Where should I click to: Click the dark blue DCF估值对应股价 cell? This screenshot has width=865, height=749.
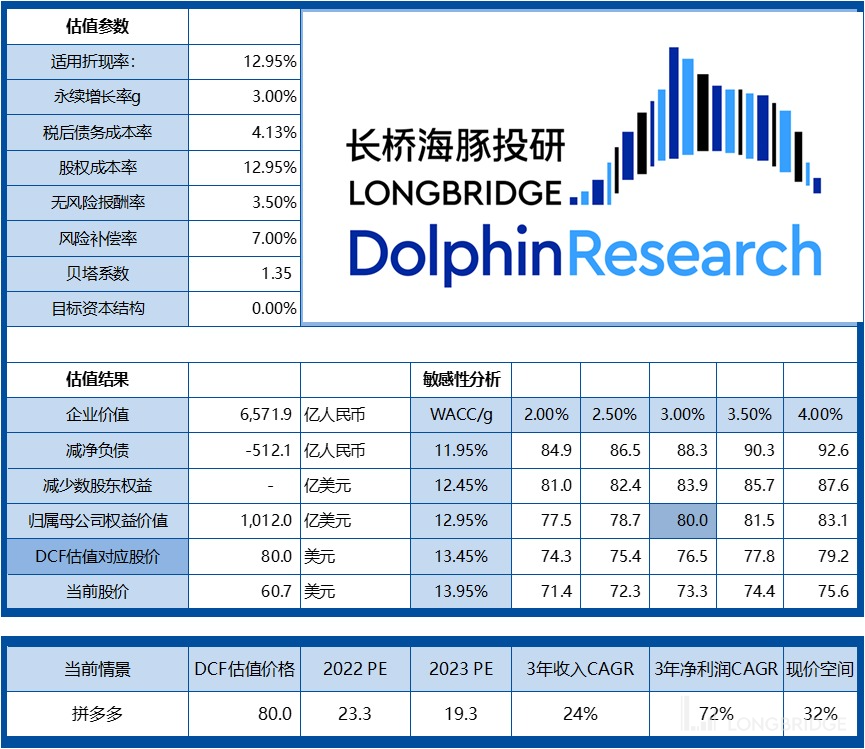pos(97,556)
